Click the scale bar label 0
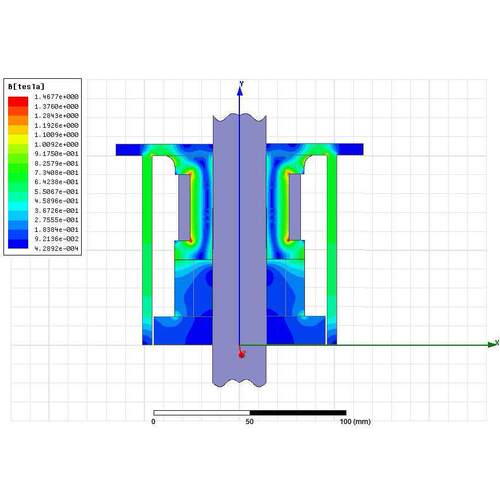The width and height of the screenshot is (500, 500). point(153,422)
